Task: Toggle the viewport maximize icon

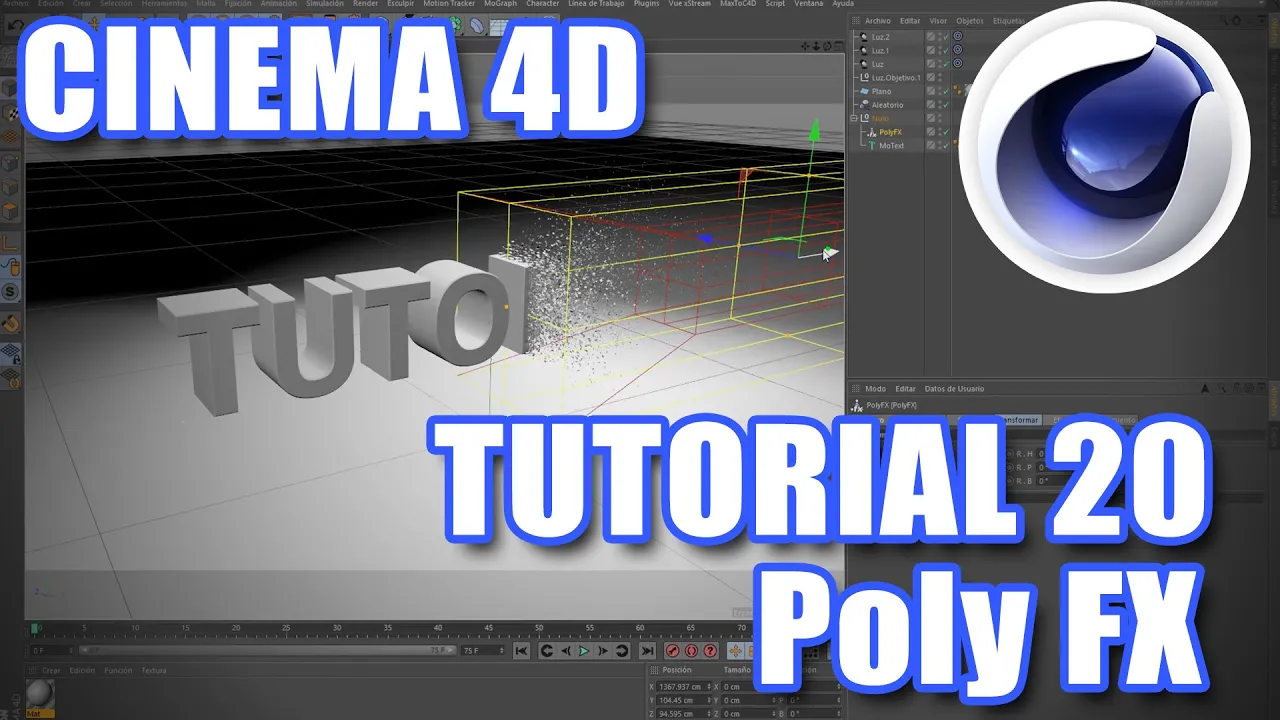Action: click(x=837, y=46)
